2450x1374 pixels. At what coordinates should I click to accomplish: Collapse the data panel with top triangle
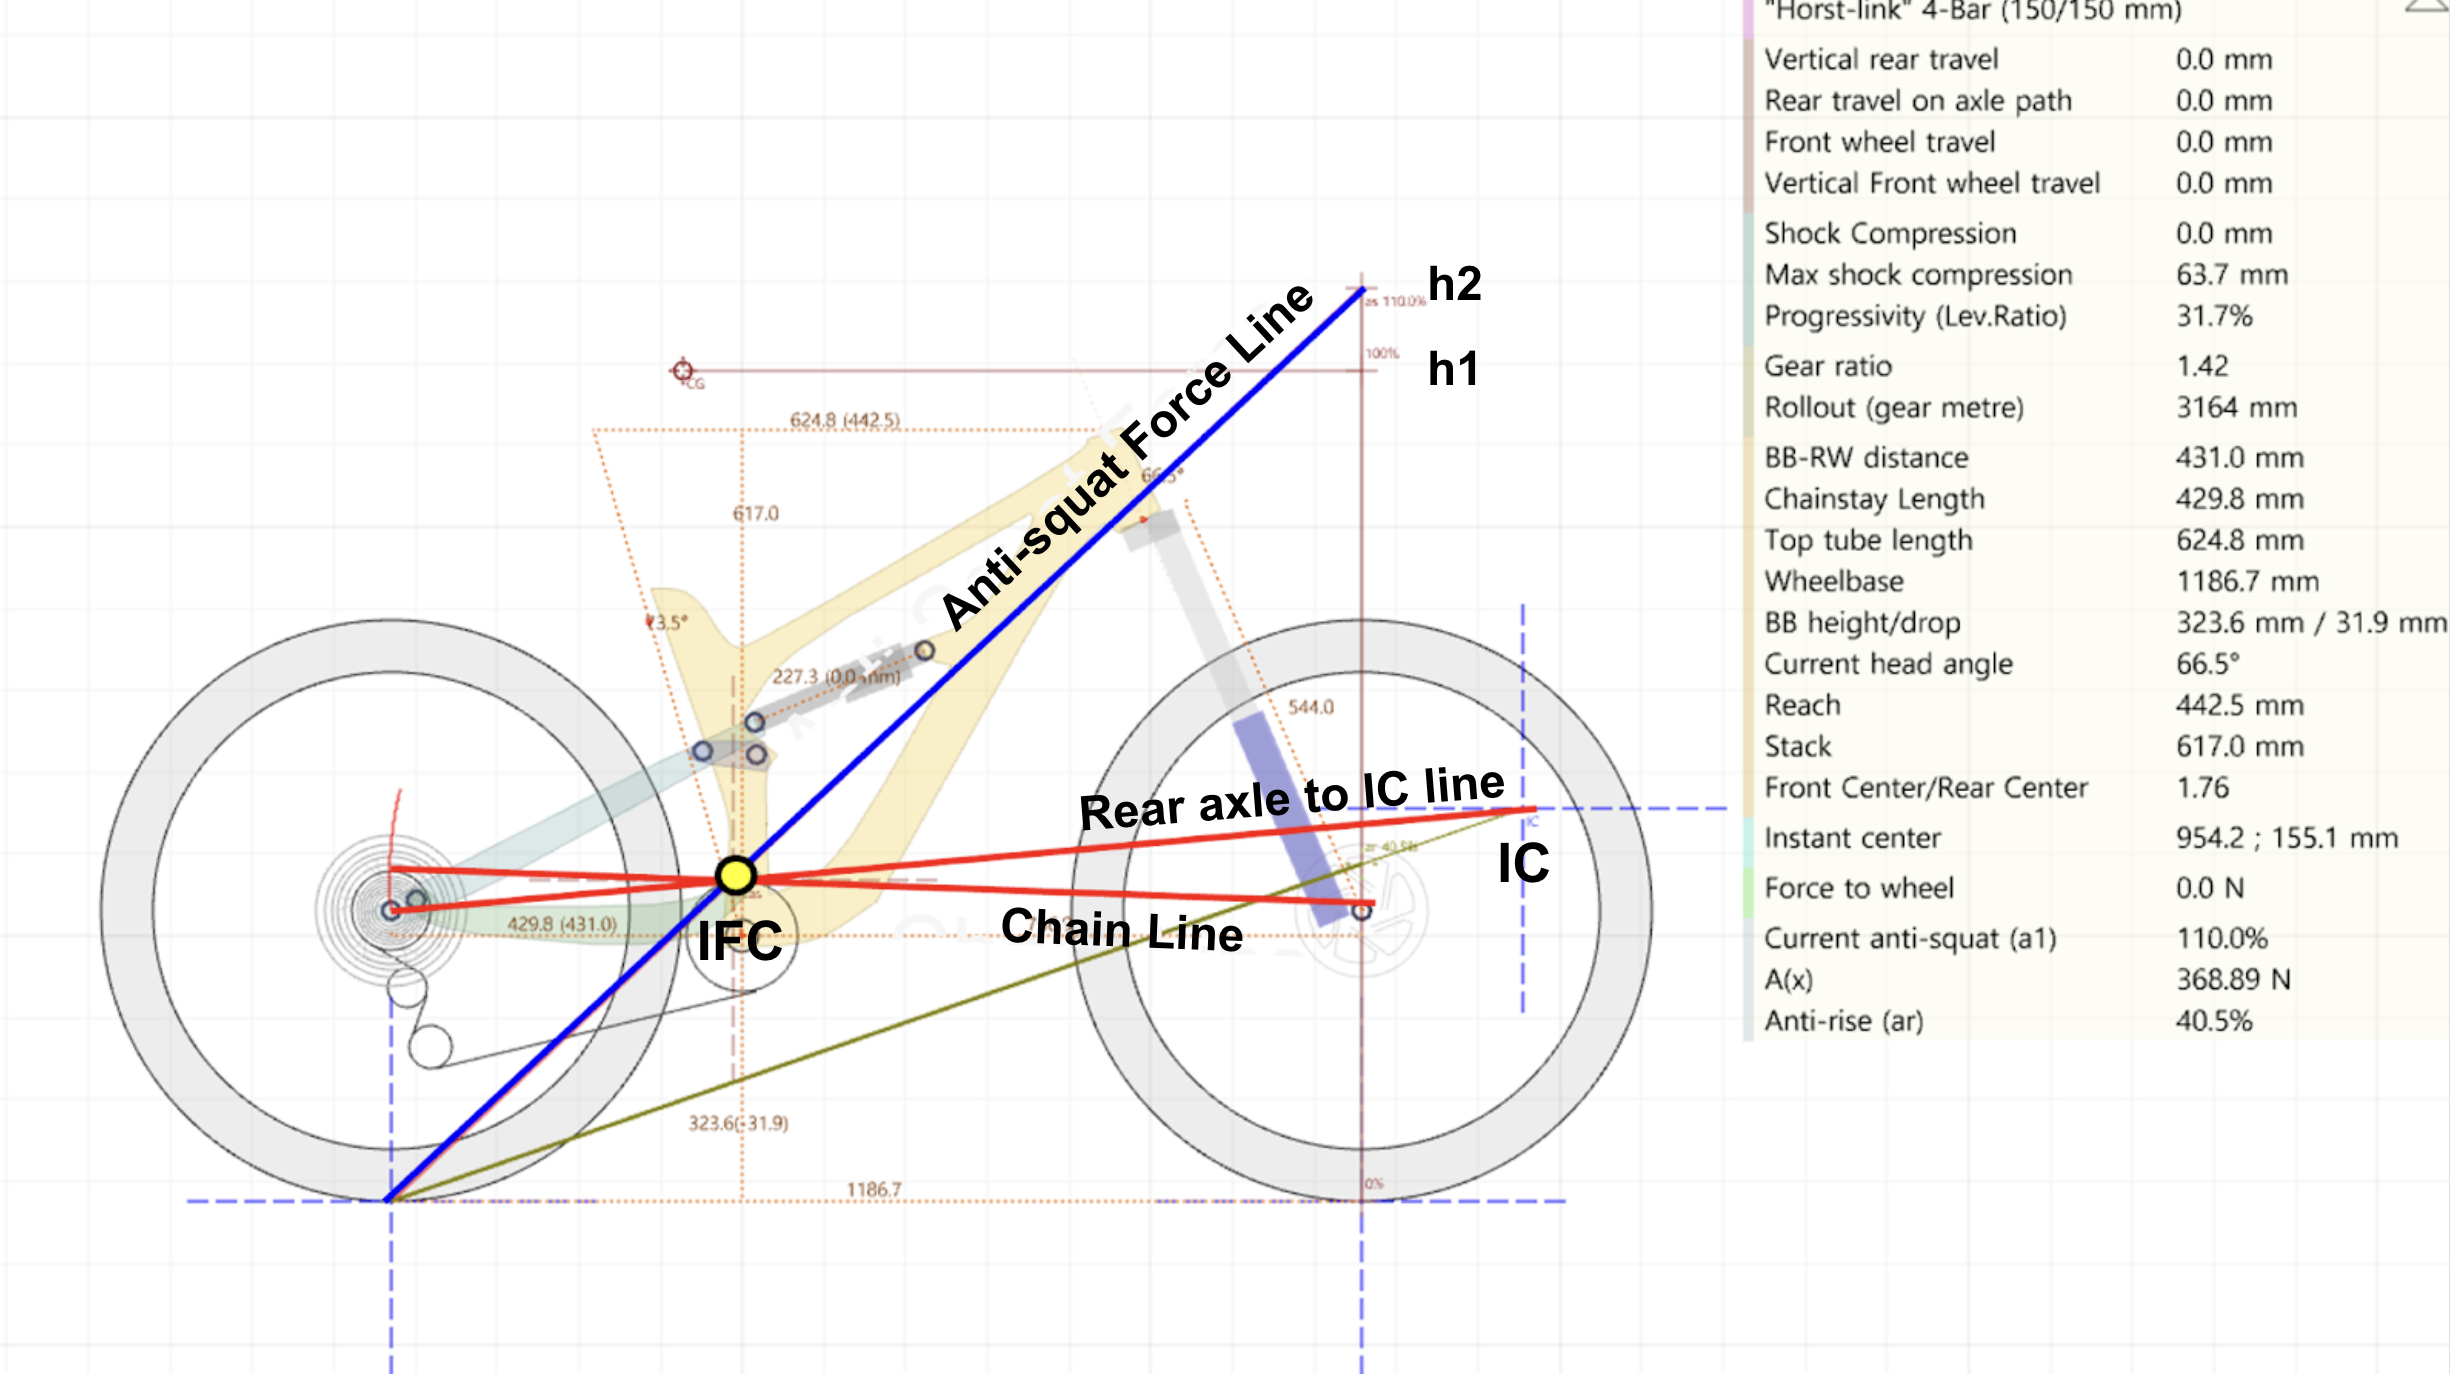[2426, 8]
